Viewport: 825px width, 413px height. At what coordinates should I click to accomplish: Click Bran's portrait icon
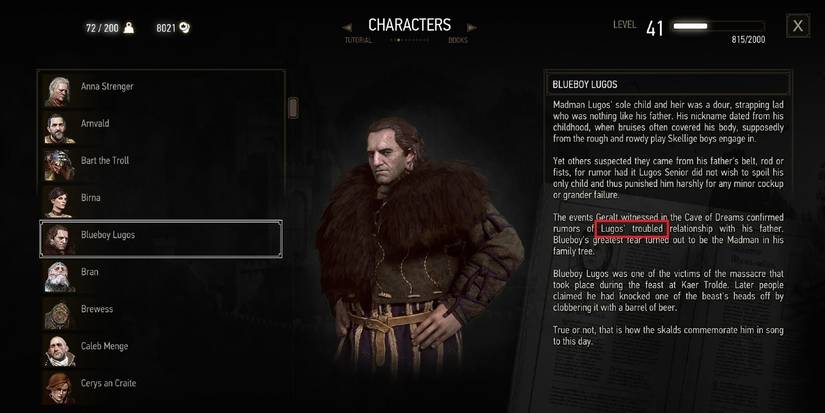[59, 276]
